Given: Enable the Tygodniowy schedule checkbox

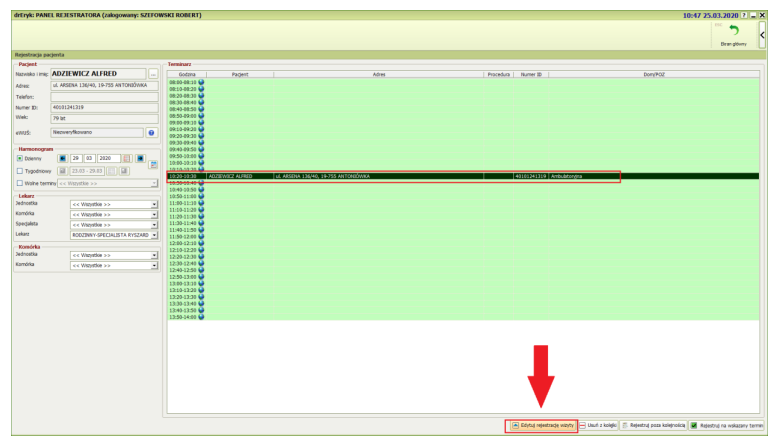Looking at the screenshot, I should (x=20, y=171).
